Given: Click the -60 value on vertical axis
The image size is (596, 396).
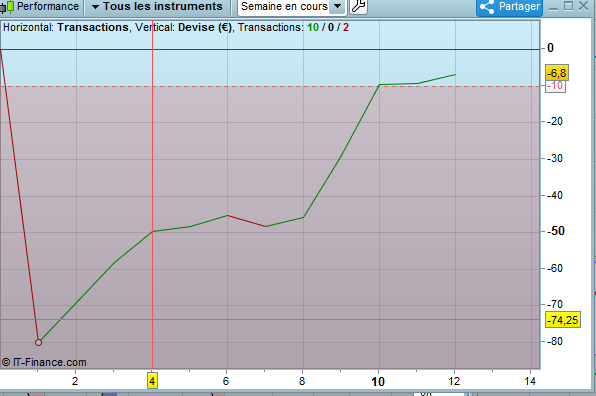Looking at the screenshot, I should coord(555,268).
